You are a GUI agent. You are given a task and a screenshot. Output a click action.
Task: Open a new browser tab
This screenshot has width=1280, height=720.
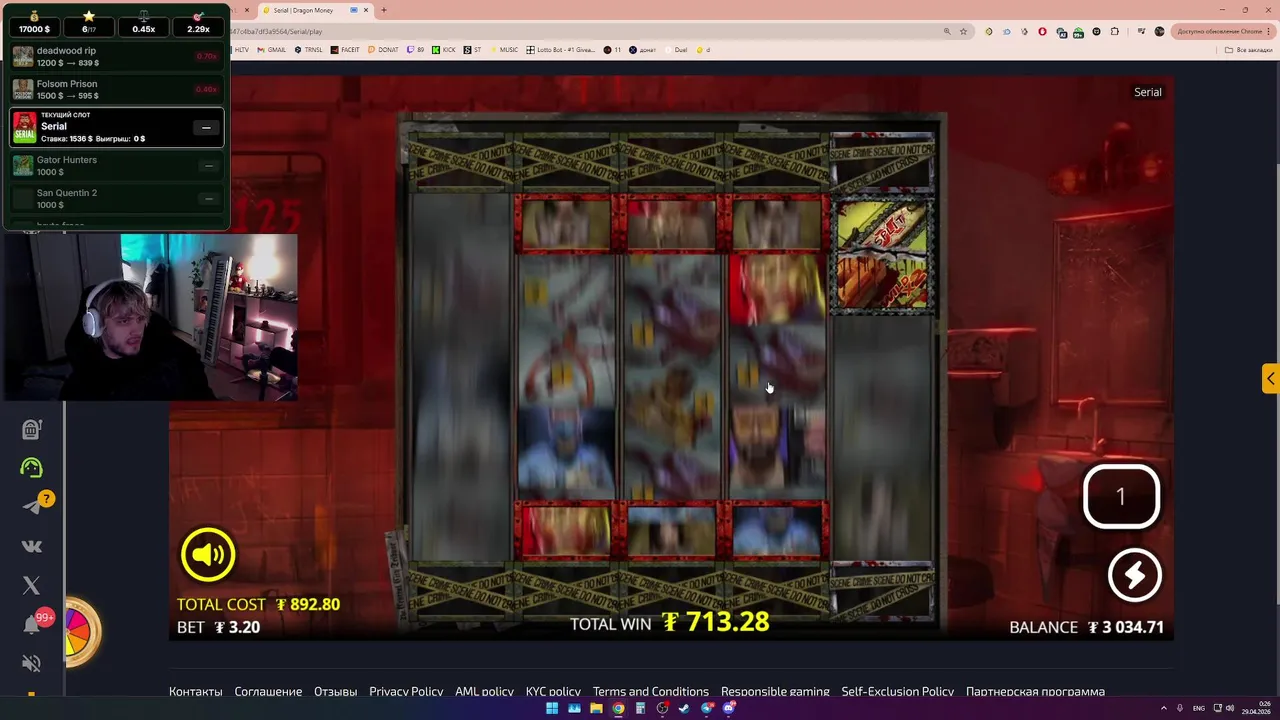pyautogui.click(x=384, y=10)
